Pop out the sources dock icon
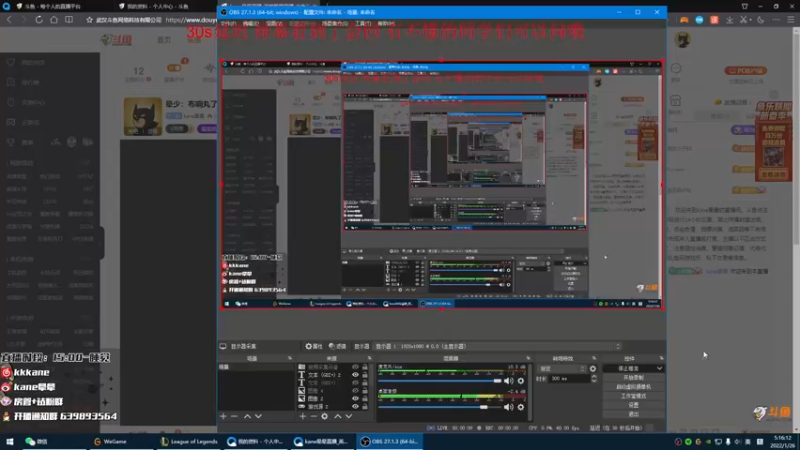Screen dimensions: 800x450 pos(369,358)
